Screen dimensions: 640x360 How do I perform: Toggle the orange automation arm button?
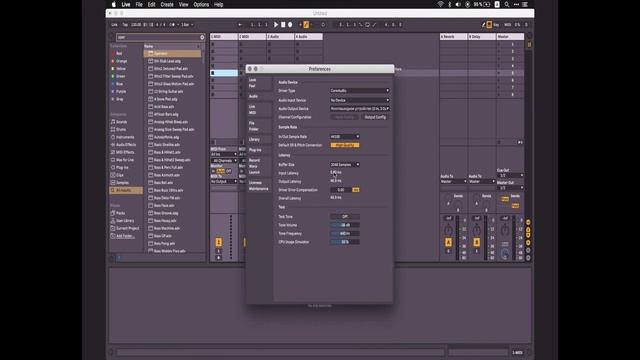[x=306, y=24]
